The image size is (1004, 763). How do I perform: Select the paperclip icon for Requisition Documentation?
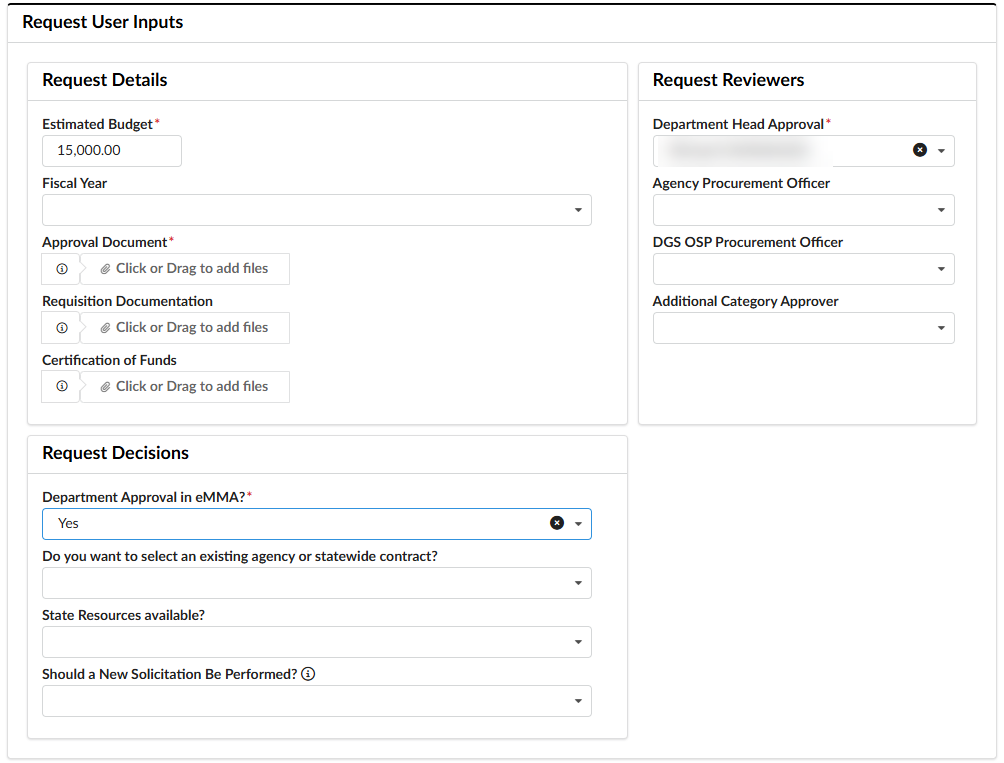106,327
